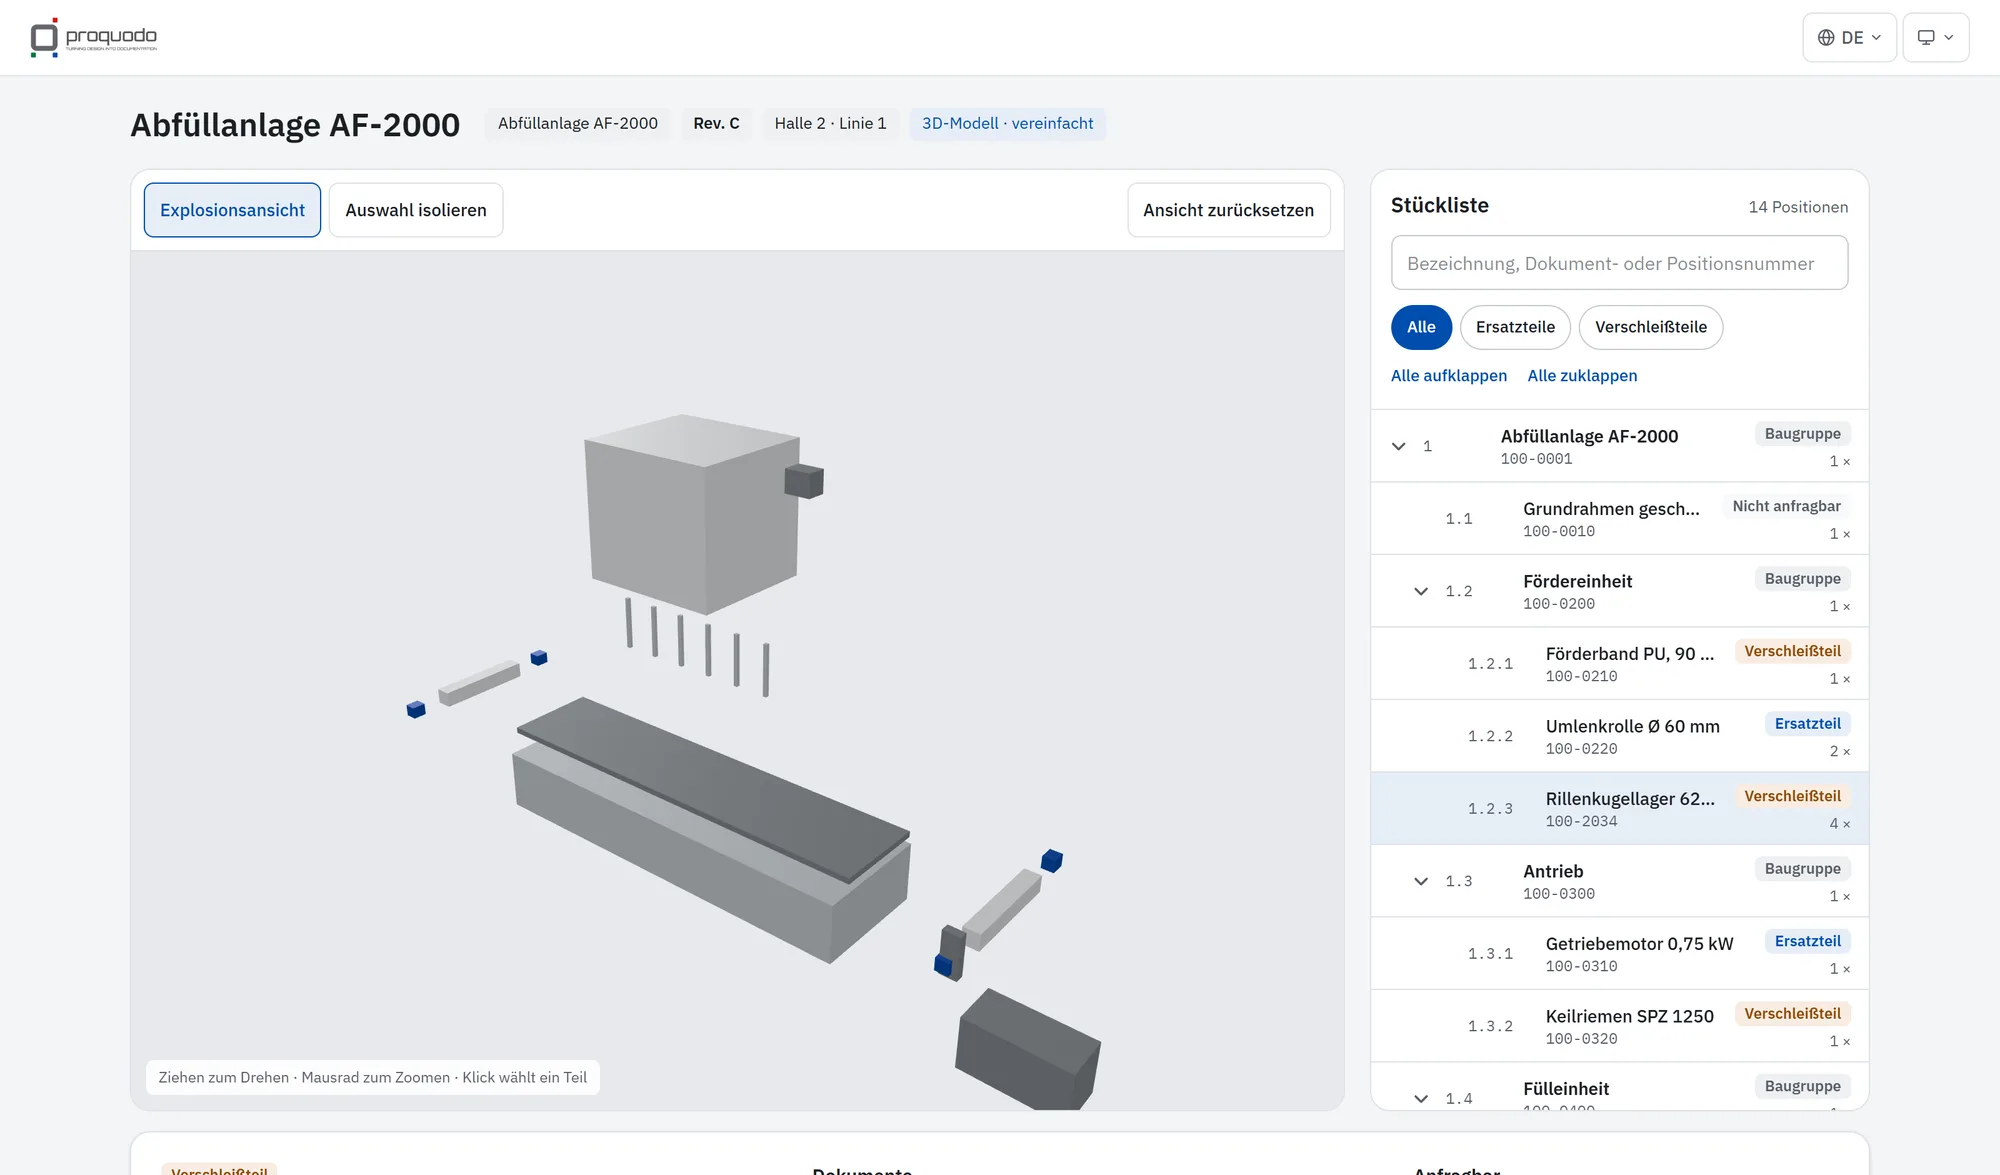The height and width of the screenshot is (1175, 2000).
Task: Select Grundrahmen row 1.1
Action: point(1619,518)
